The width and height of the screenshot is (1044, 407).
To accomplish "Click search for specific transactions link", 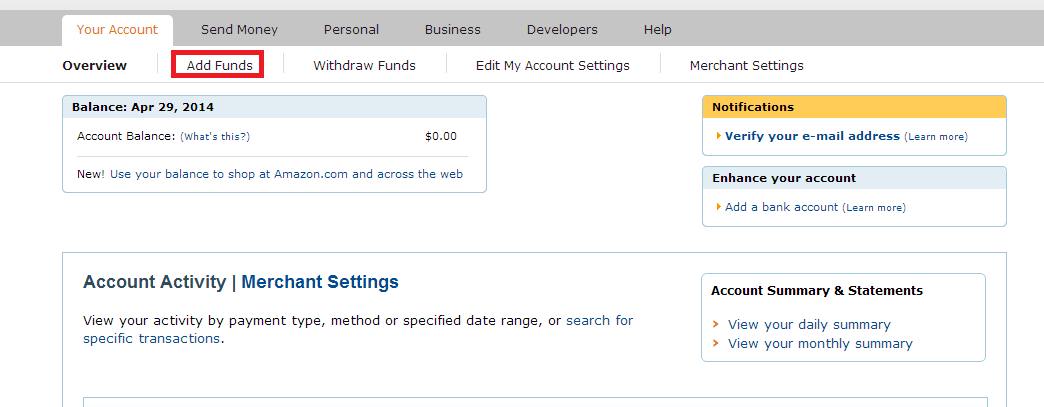I will (358, 329).
